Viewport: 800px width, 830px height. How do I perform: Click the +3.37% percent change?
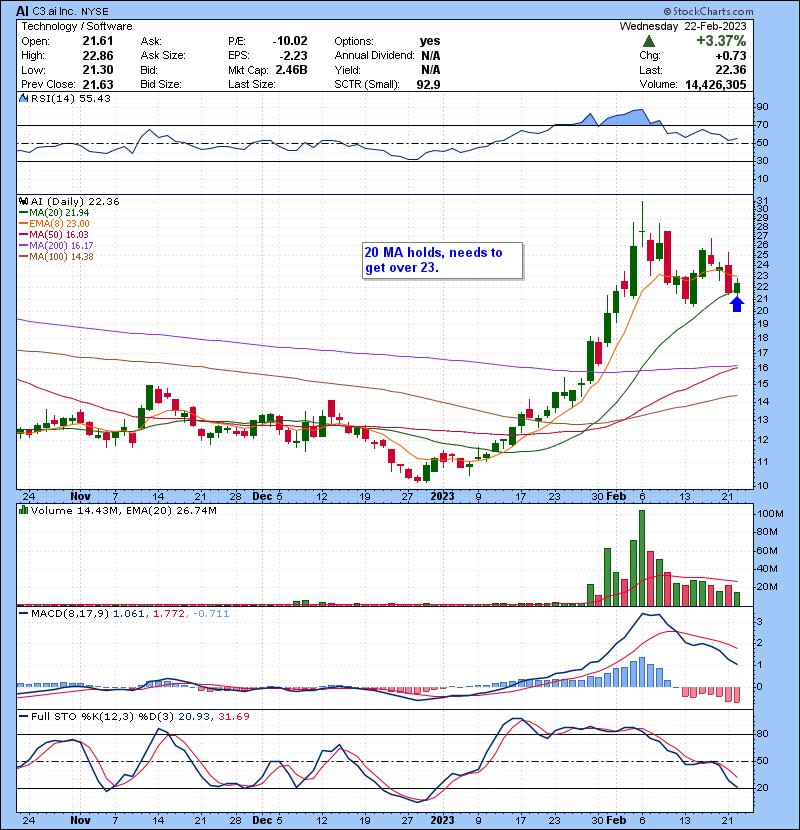(721, 41)
